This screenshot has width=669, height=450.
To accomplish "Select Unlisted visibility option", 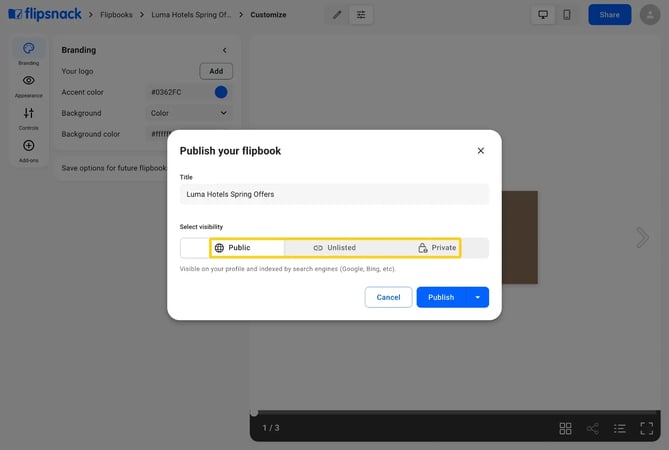I will (x=334, y=247).
